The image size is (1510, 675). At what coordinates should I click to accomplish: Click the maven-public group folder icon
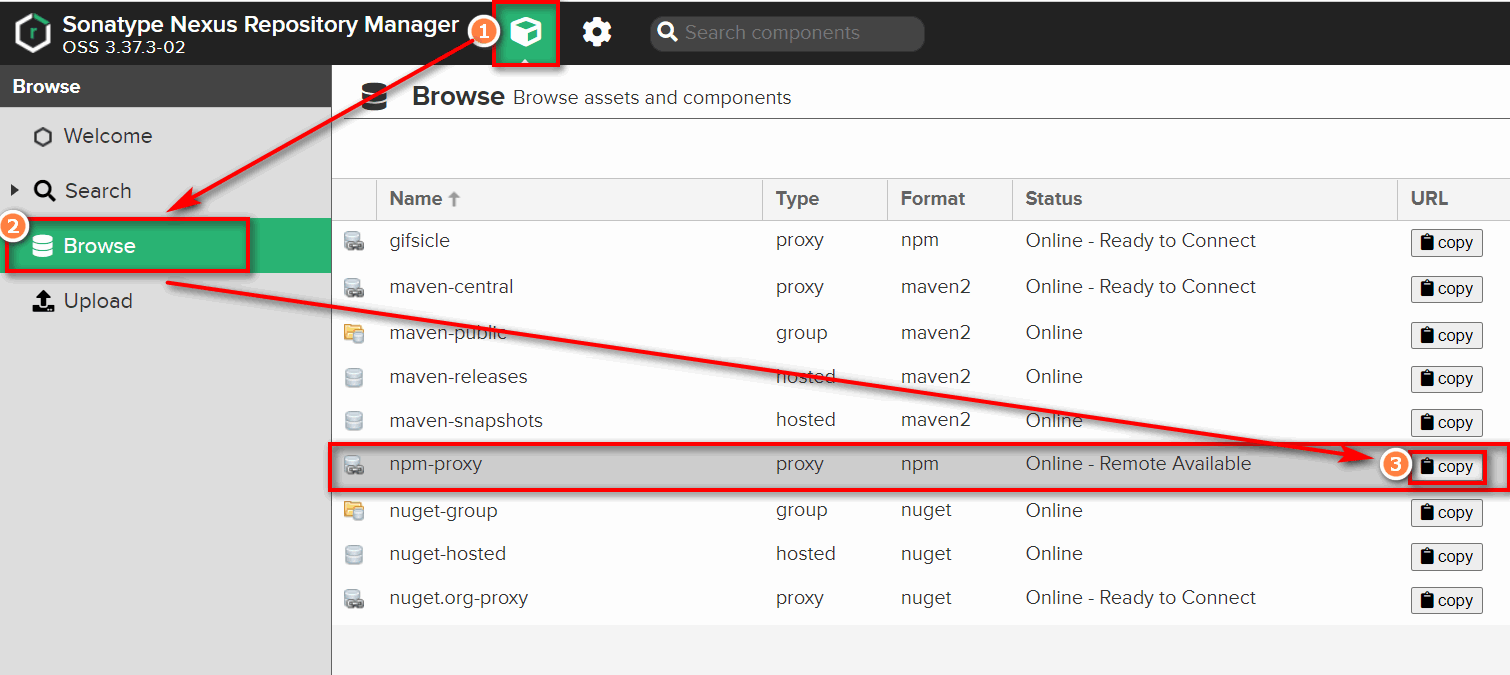354,333
